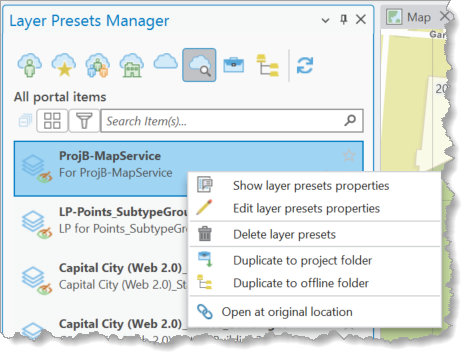Open My Organization portal view
The width and height of the screenshot is (474, 362).
pyautogui.click(x=132, y=65)
